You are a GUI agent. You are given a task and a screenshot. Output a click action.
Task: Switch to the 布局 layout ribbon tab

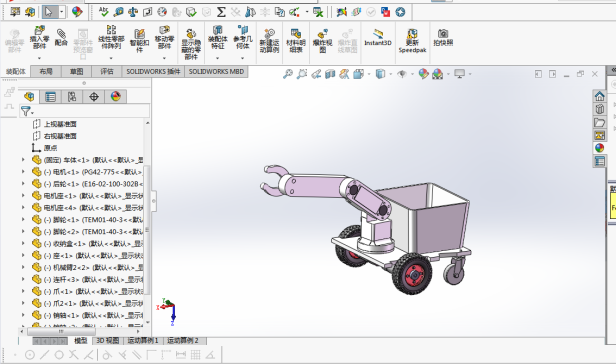pos(46,71)
